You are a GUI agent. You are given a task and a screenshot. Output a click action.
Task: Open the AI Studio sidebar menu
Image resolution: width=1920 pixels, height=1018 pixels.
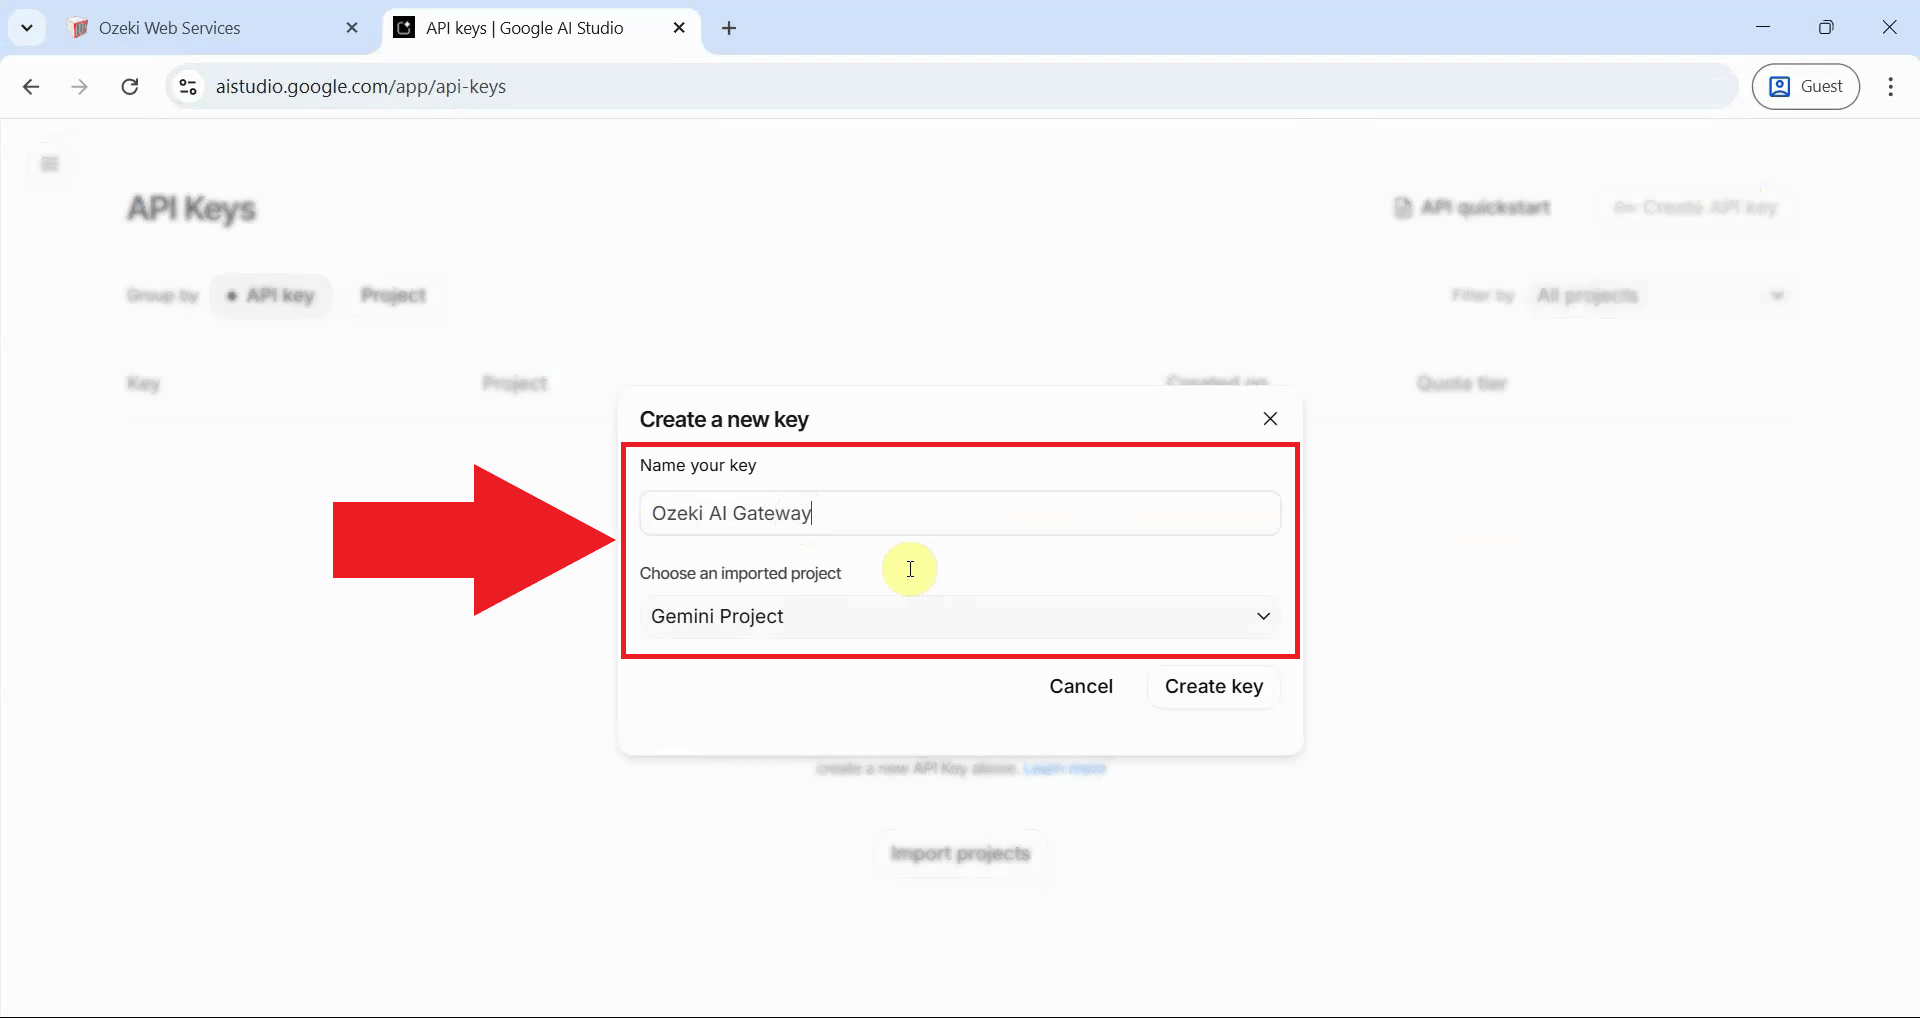click(x=49, y=163)
